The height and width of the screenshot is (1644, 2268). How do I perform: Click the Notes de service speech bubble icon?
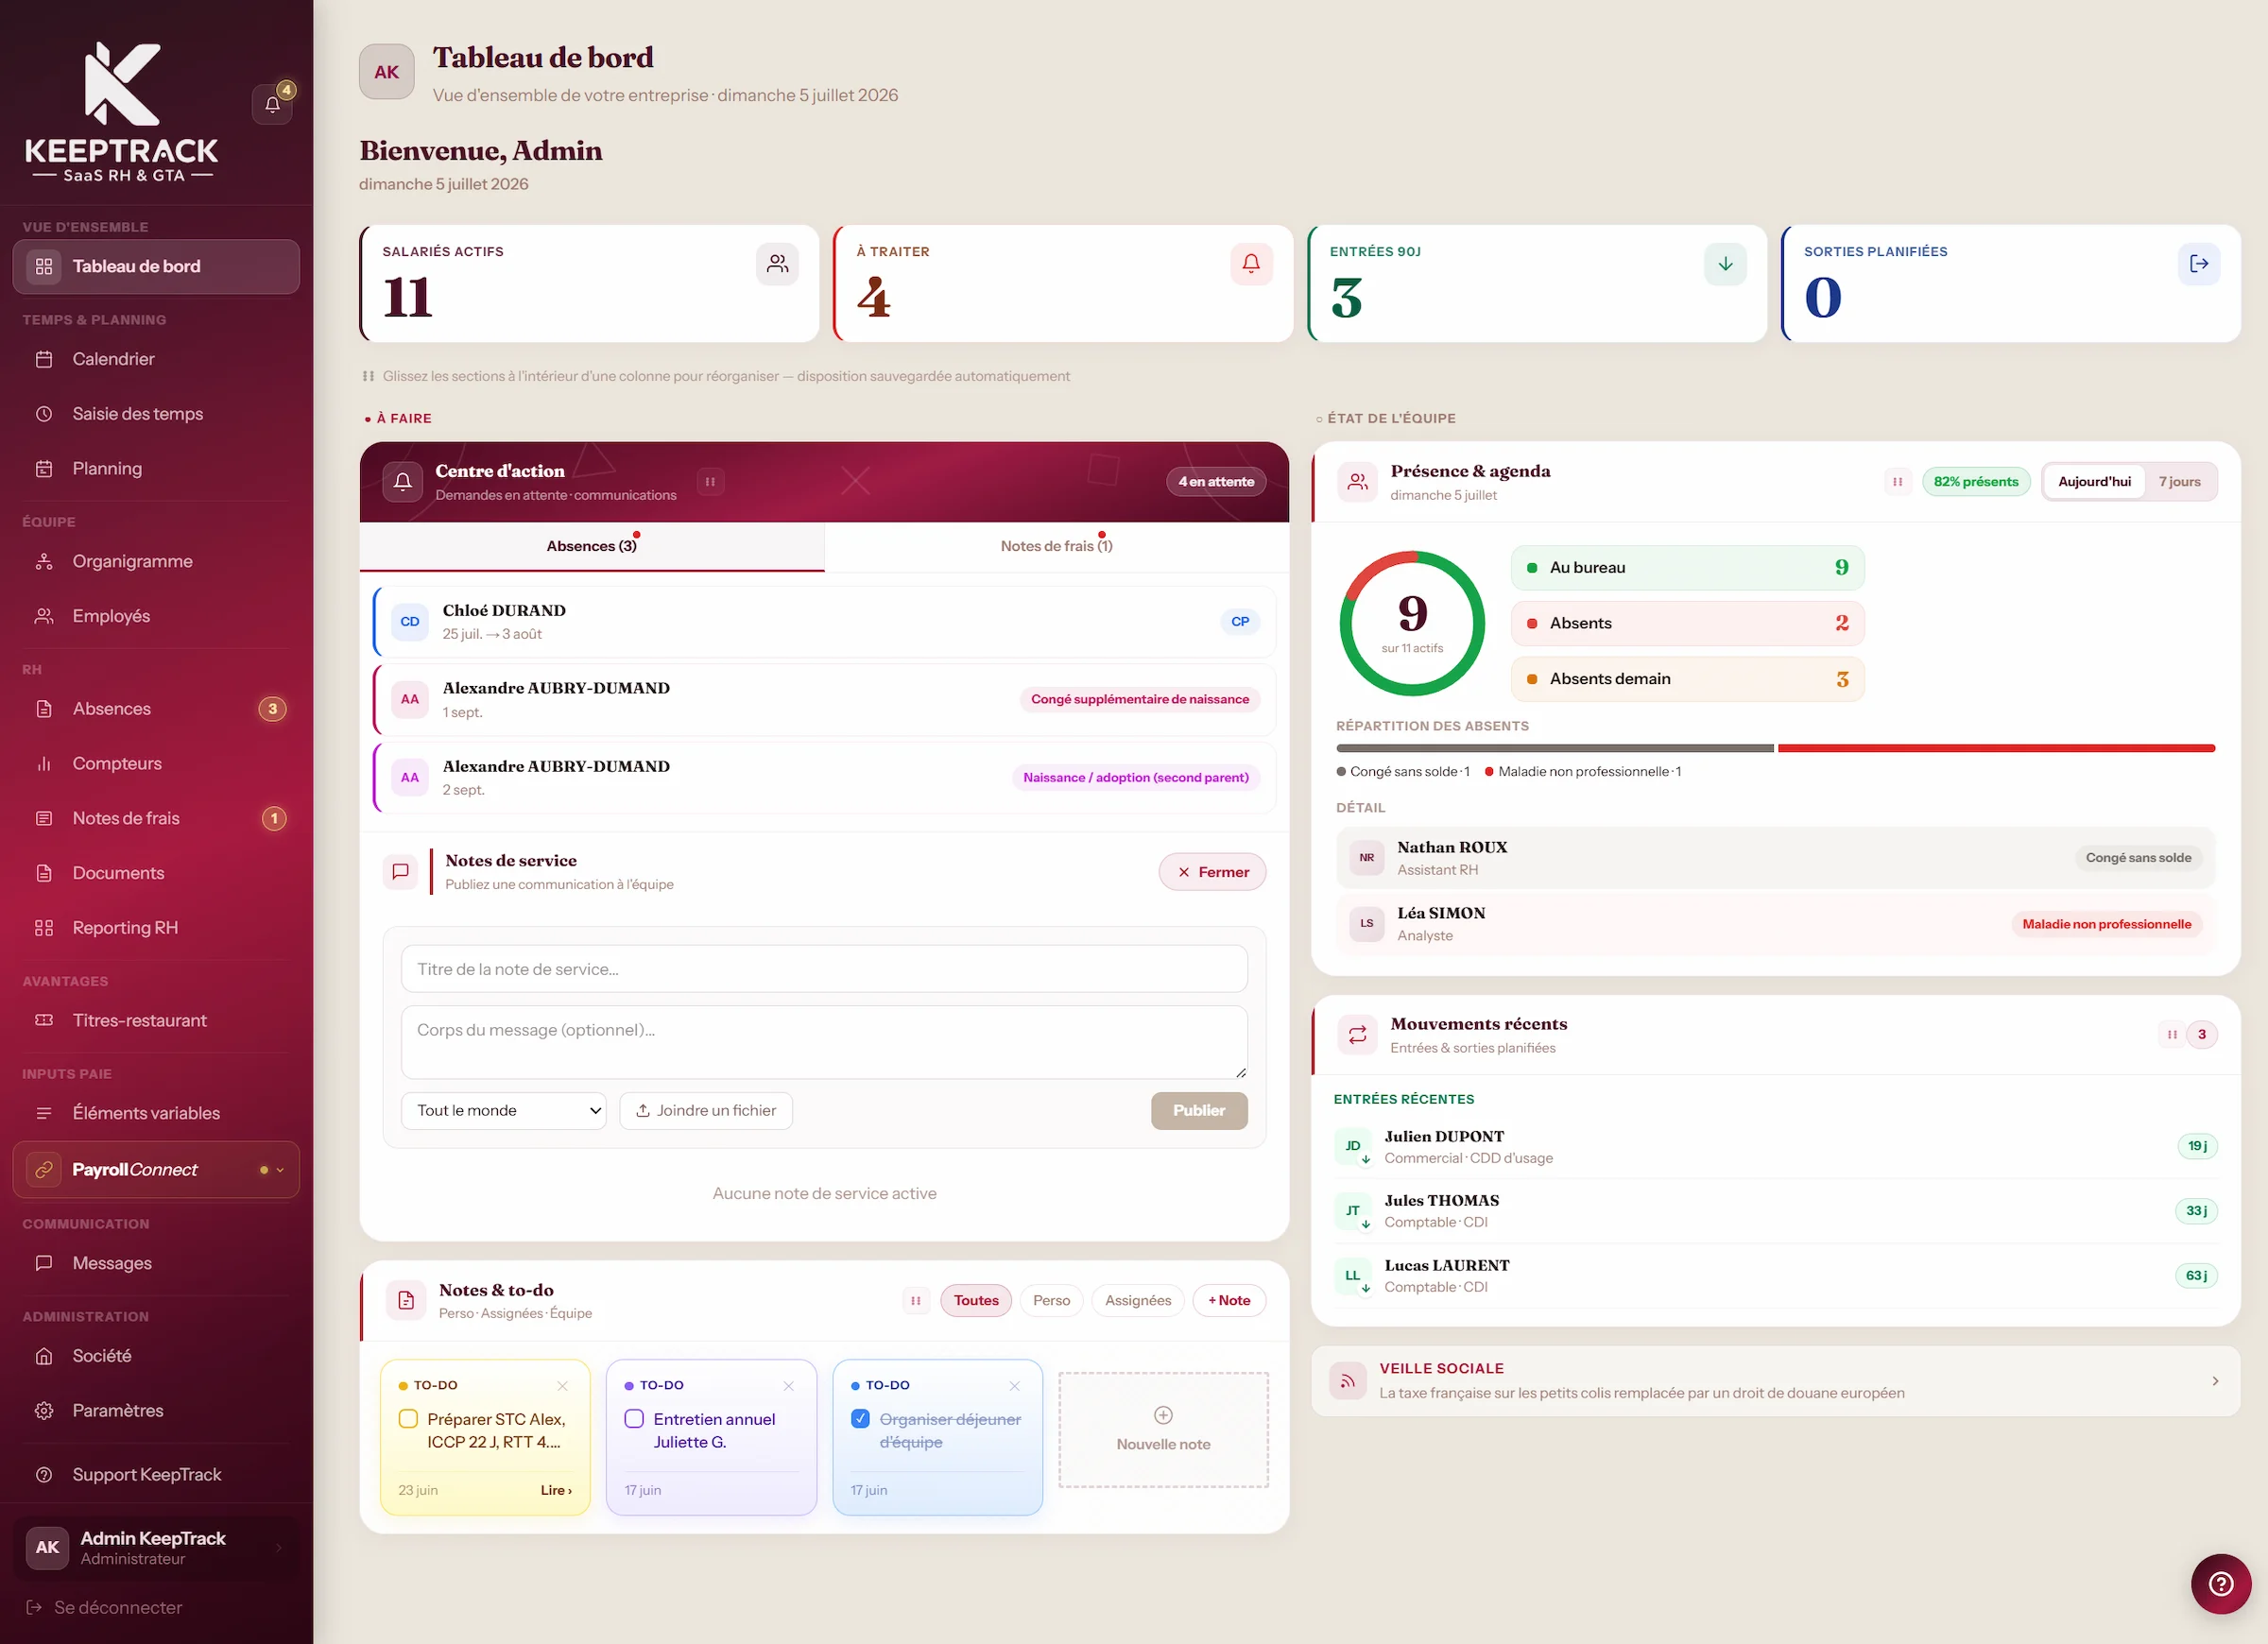pos(401,872)
